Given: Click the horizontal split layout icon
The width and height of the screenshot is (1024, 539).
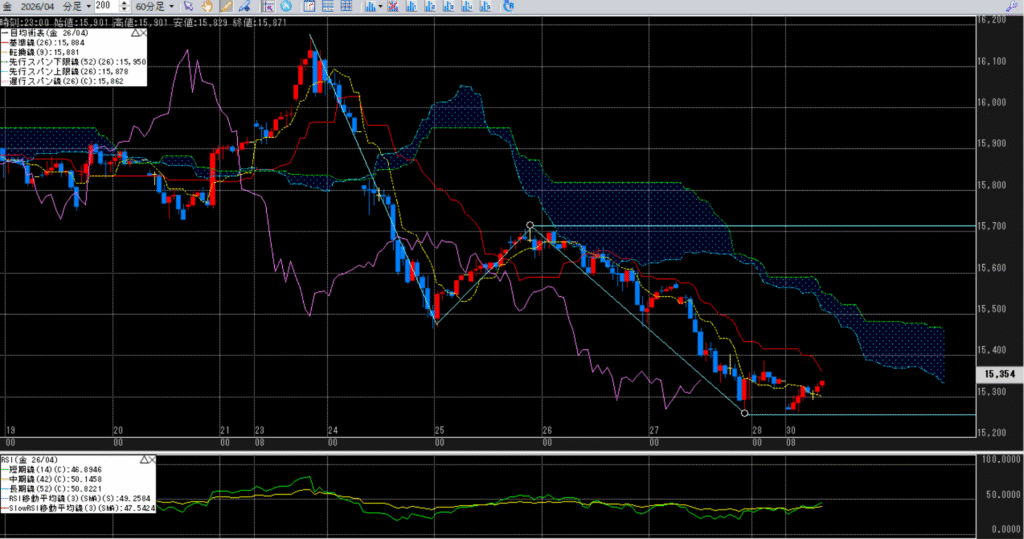Looking at the screenshot, I should click(x=328, y=7).
